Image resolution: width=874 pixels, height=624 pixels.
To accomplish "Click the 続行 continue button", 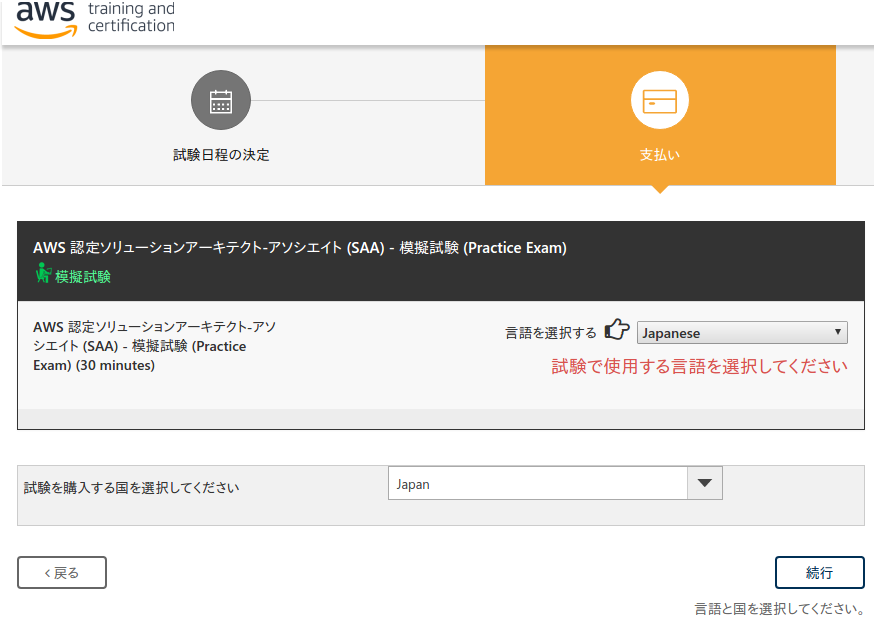I will pos(819,573).
